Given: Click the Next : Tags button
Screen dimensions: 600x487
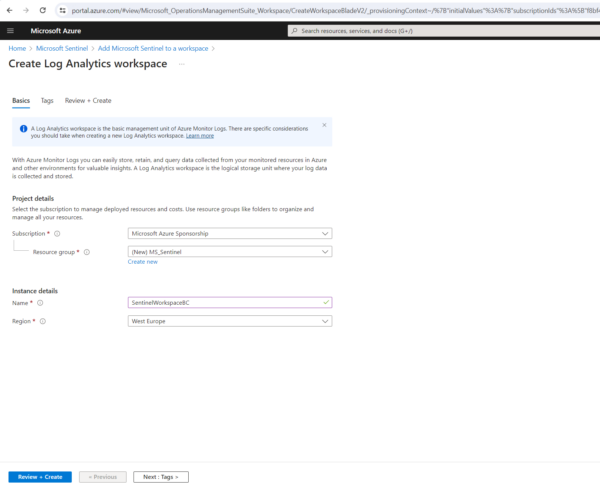Looking at the screenshot, I should coord(161,477).
